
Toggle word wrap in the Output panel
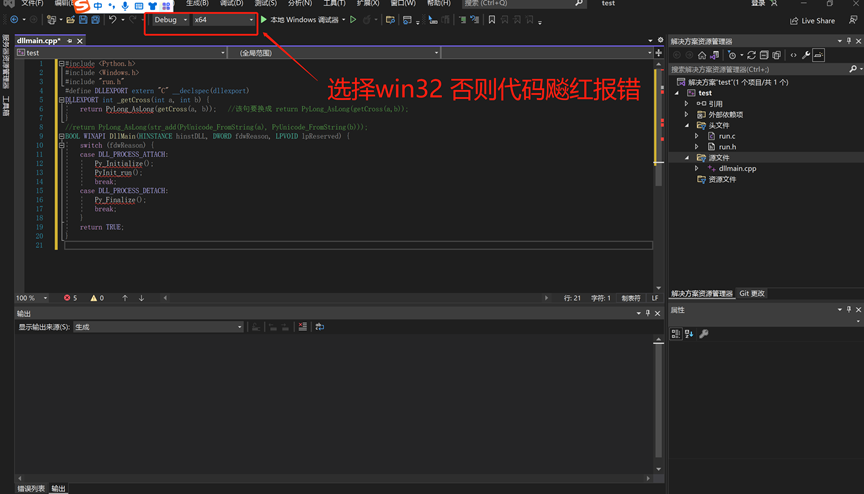[x=320, y=327]
